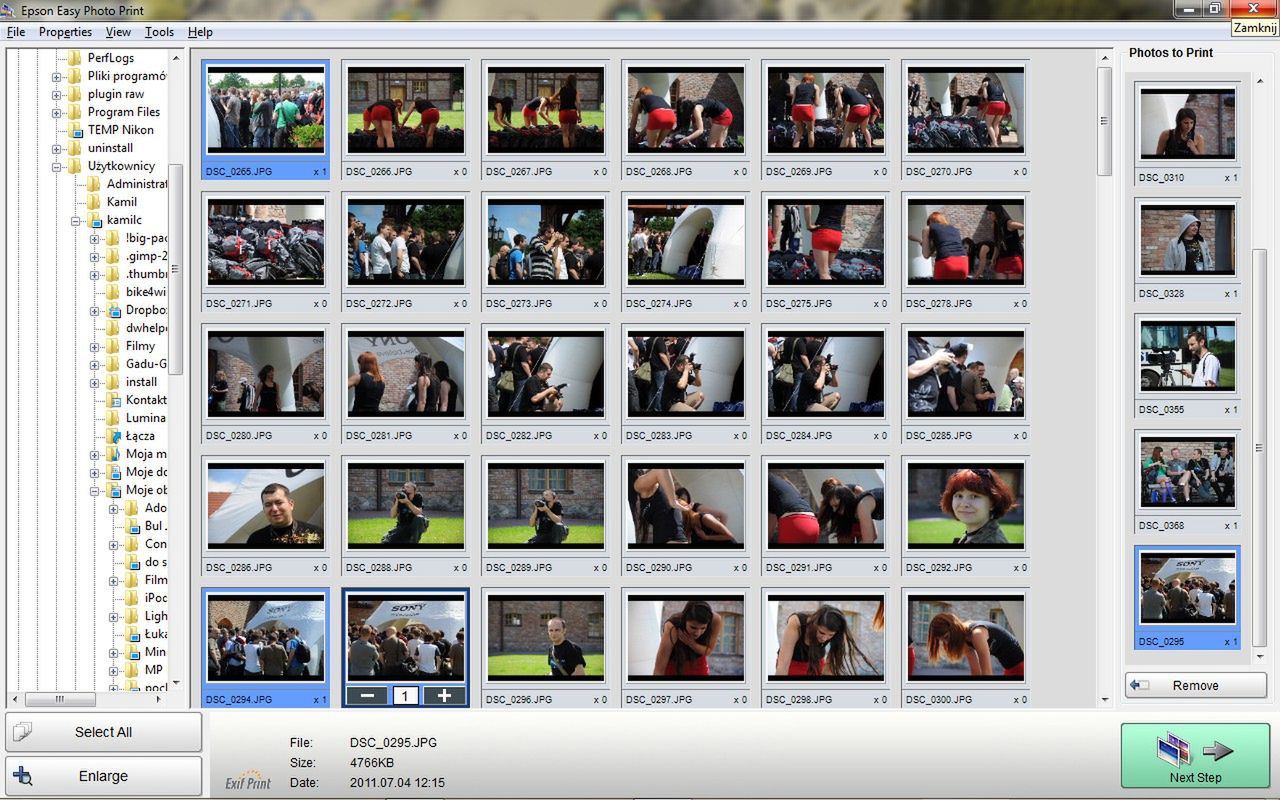Click the copies count field showing 1
Screen dimensions: 1280x800
pyautogui.click(x=406, y=696)
